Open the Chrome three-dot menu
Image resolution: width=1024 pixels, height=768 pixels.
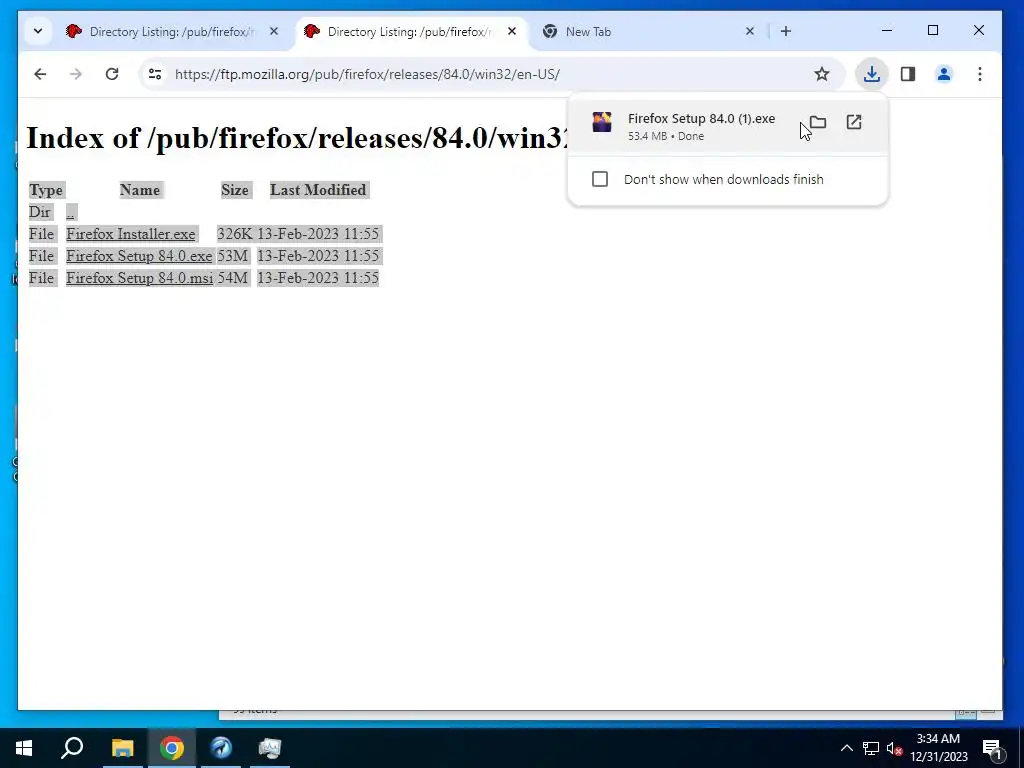980,74
